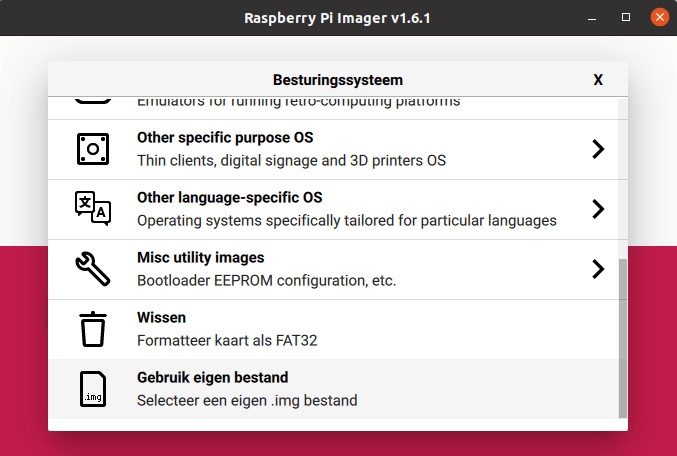Close the Besturingssysteem dialog with X

[x=598, y=80]
